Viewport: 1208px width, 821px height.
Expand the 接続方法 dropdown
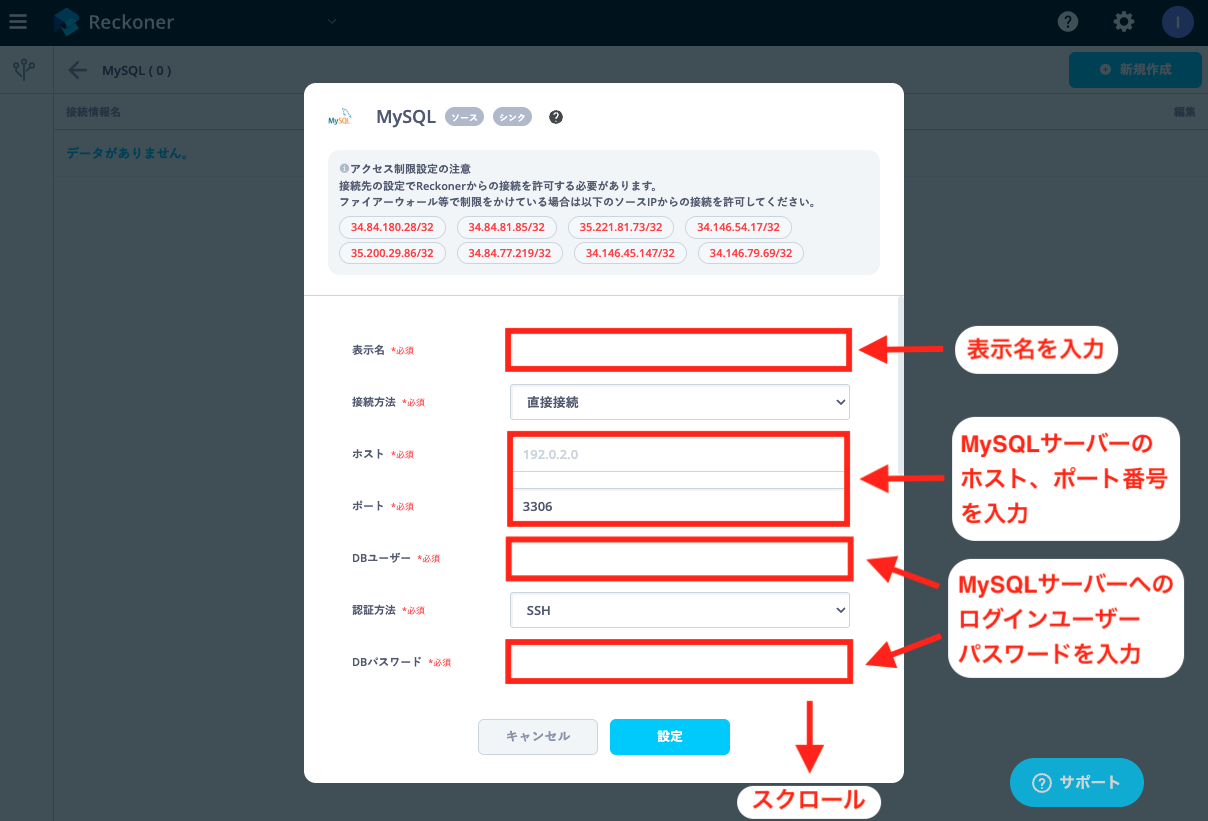click(680, 402)
